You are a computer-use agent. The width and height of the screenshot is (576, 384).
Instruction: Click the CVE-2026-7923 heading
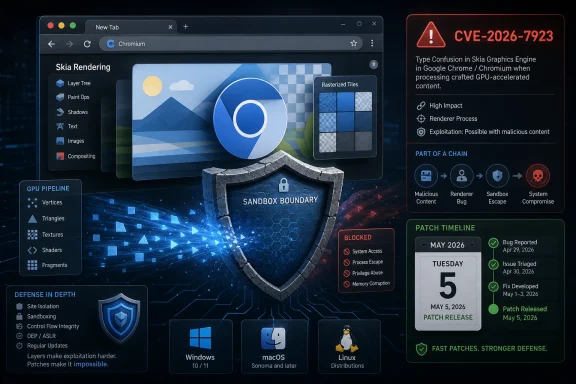pos(504,36)
